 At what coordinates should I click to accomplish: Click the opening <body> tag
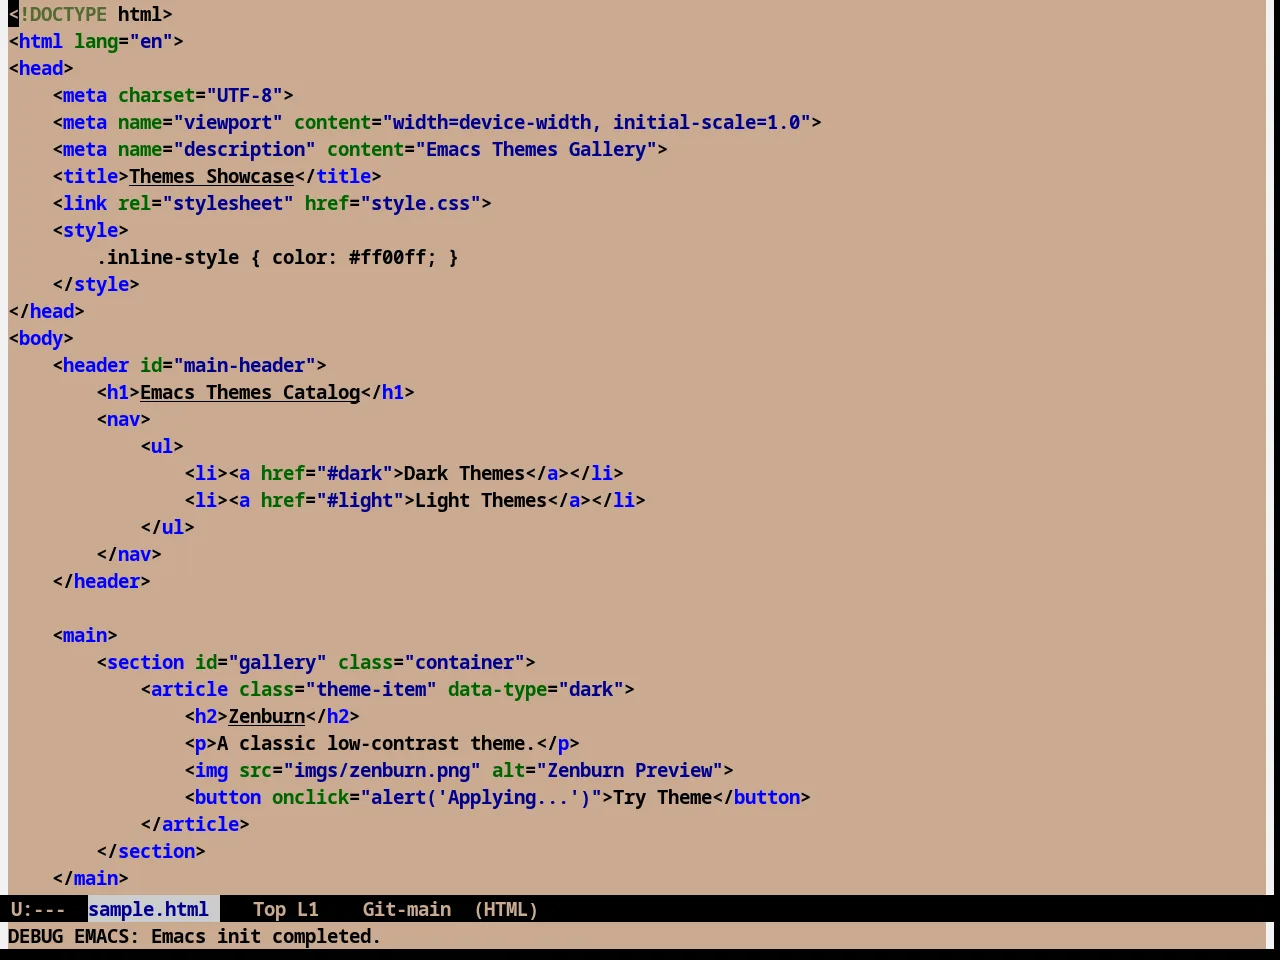coord(41,338)
